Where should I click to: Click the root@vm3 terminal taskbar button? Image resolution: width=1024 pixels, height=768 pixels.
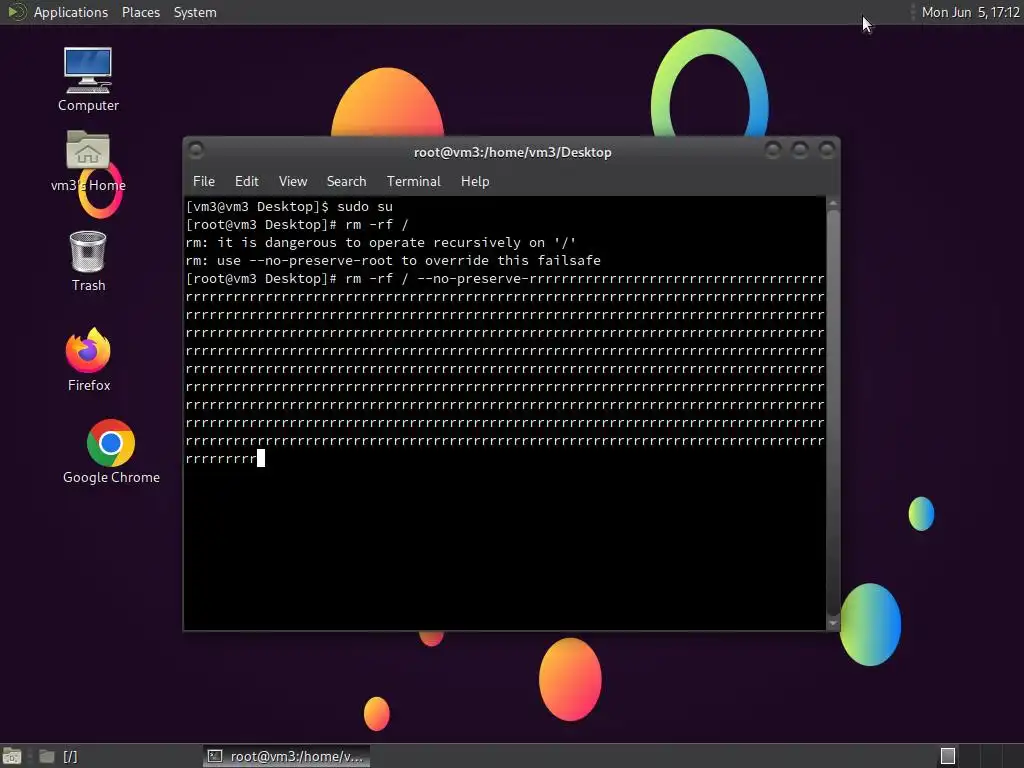click(x=286, y=756)
